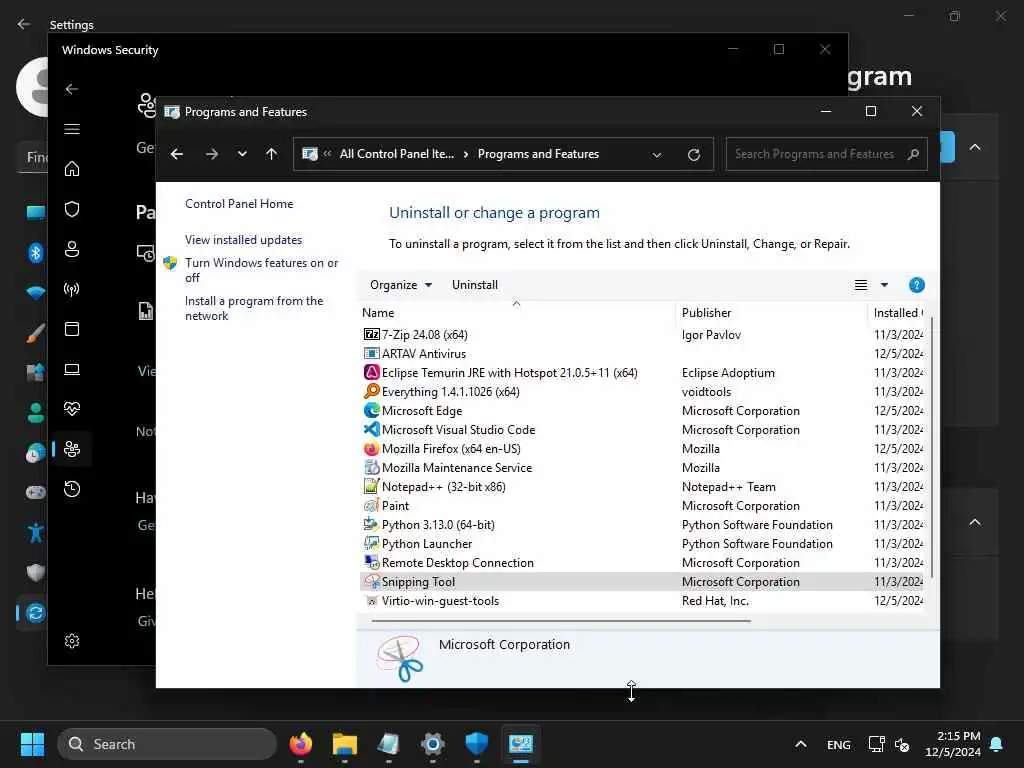Open the Organize dropdown menu
Image resolution: width=1024 pixels, height=768 pixels.
[401, 285]
